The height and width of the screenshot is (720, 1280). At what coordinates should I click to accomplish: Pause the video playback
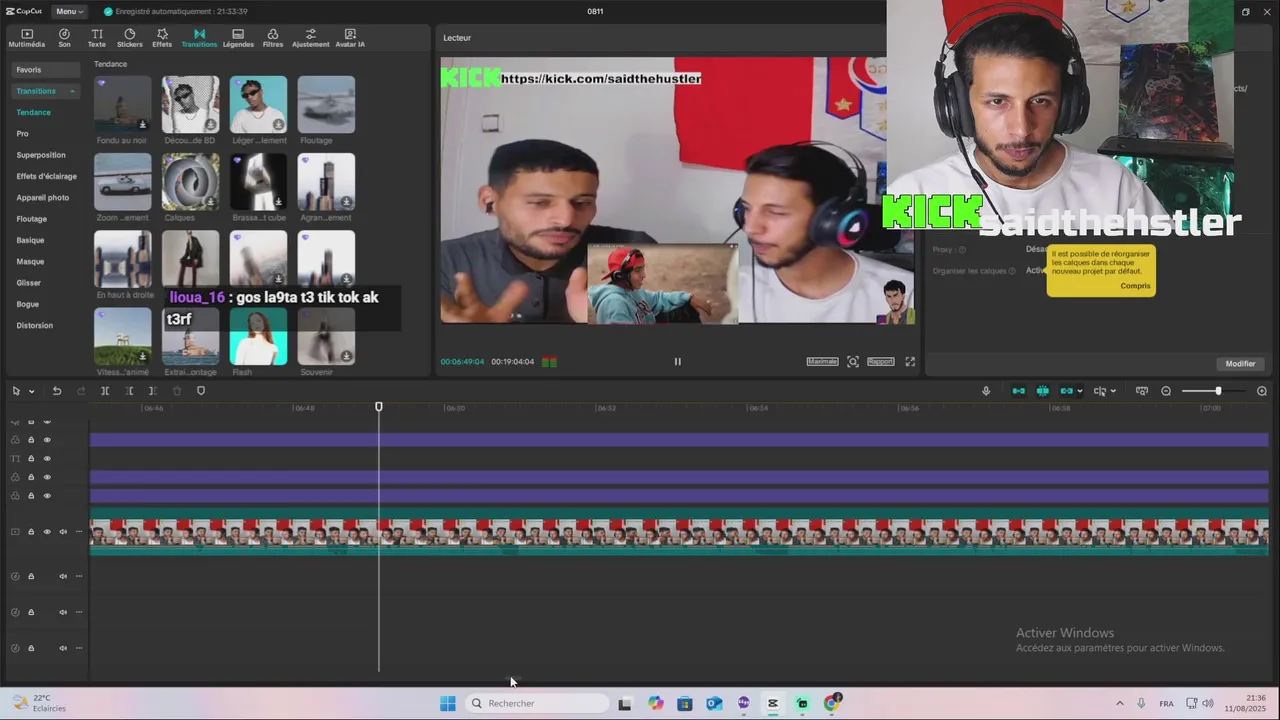click(677, 362)
